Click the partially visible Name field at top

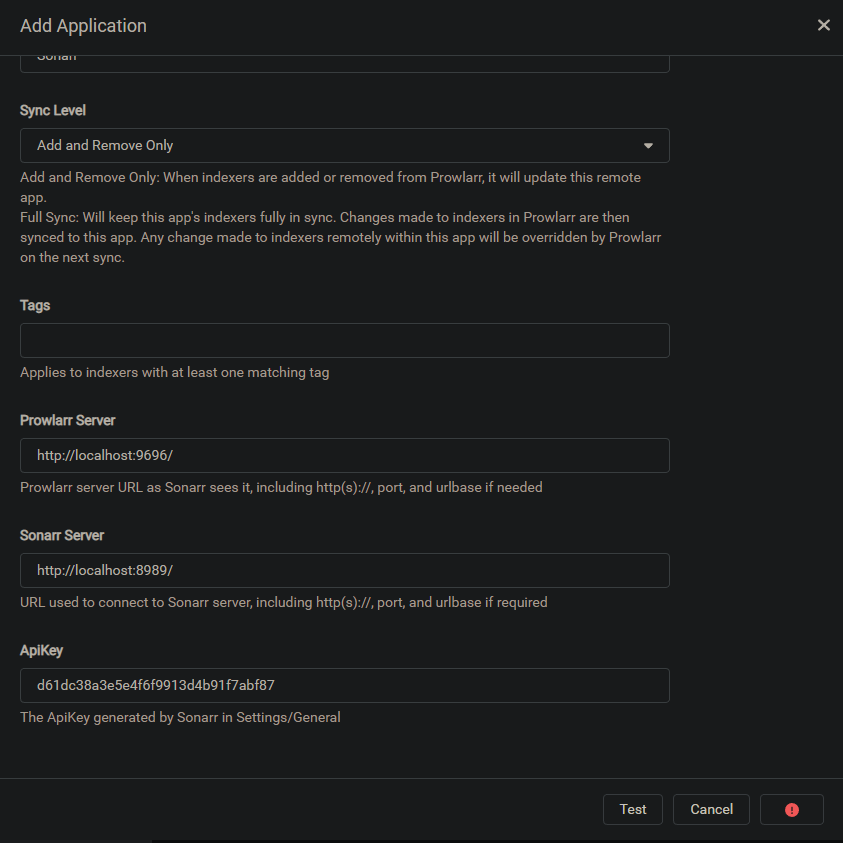pos(345,63)
